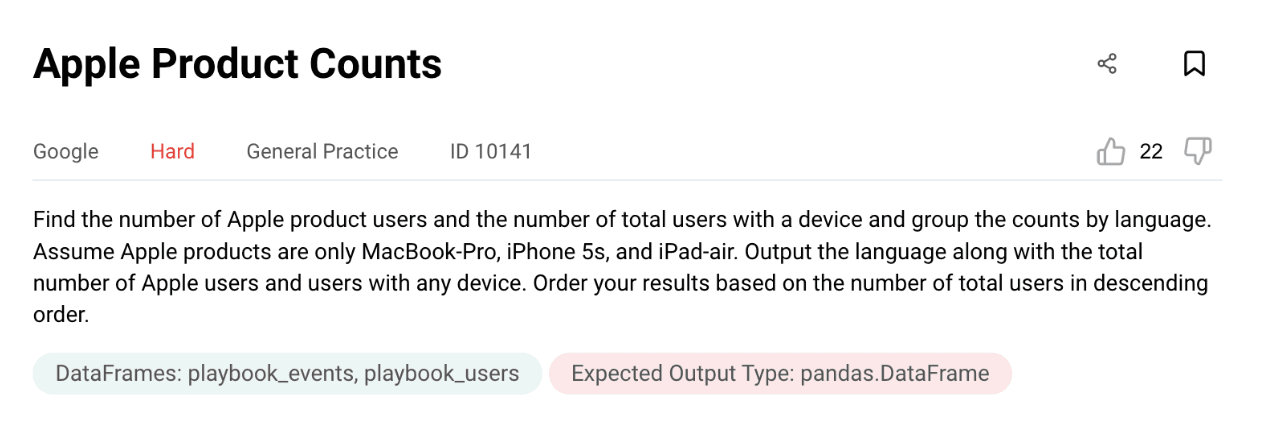Click the Apple Product Counts title
1264x425 pixels.
point(238,64)
